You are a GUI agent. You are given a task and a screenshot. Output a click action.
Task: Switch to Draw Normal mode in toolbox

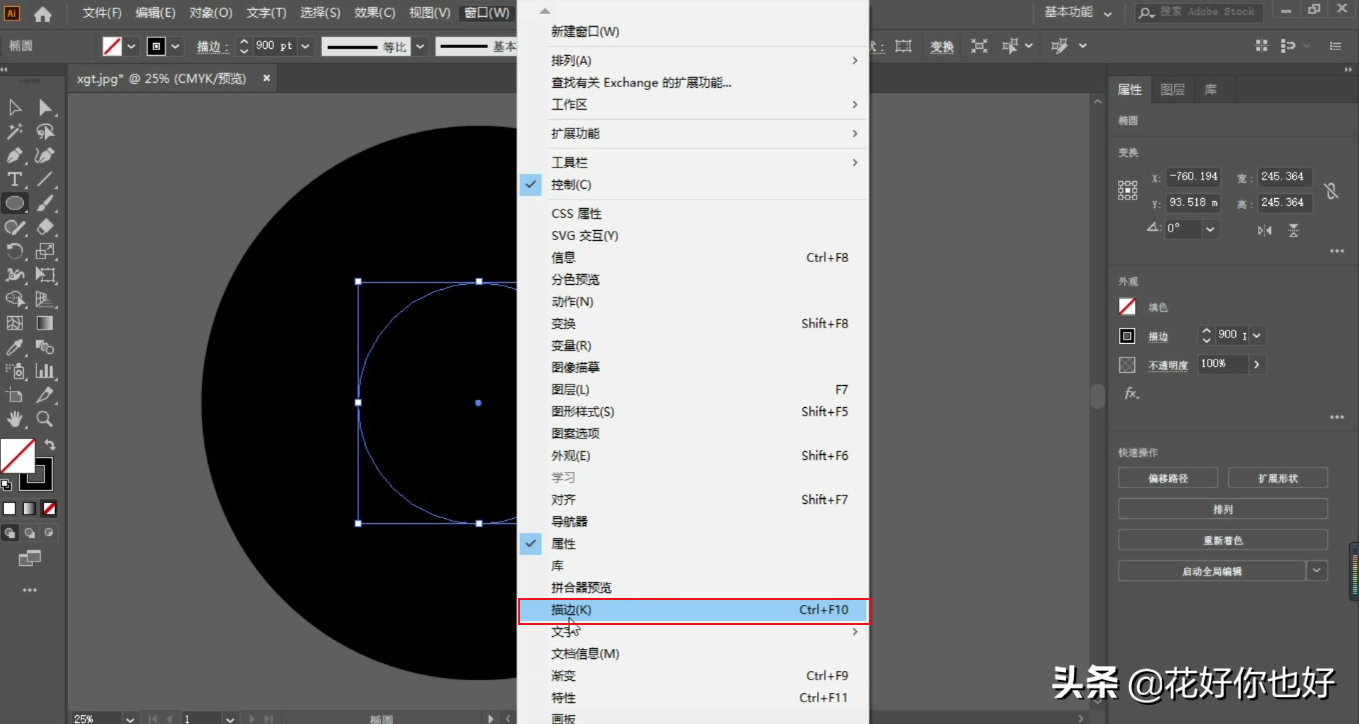(10, 533)
